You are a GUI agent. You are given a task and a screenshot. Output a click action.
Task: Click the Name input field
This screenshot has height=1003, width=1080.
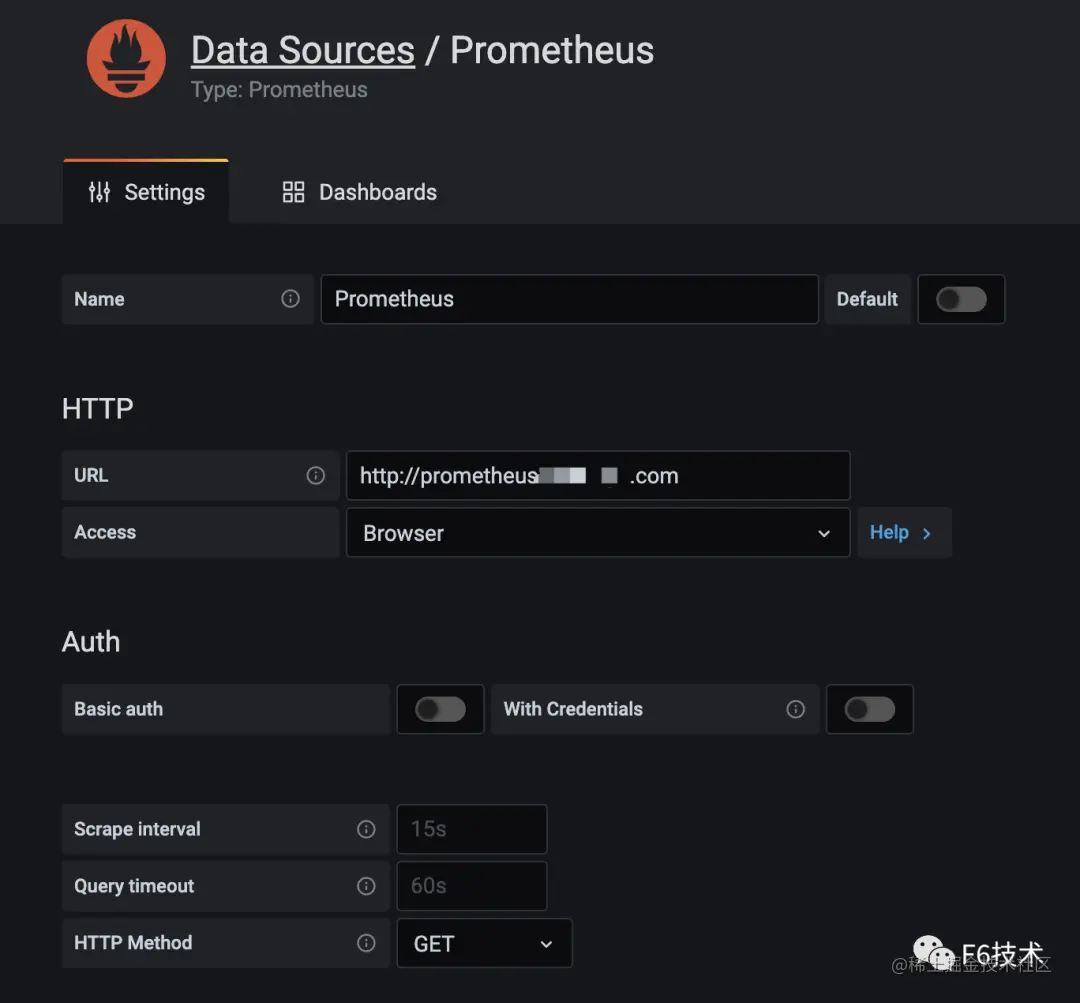[x=569, y=299]
